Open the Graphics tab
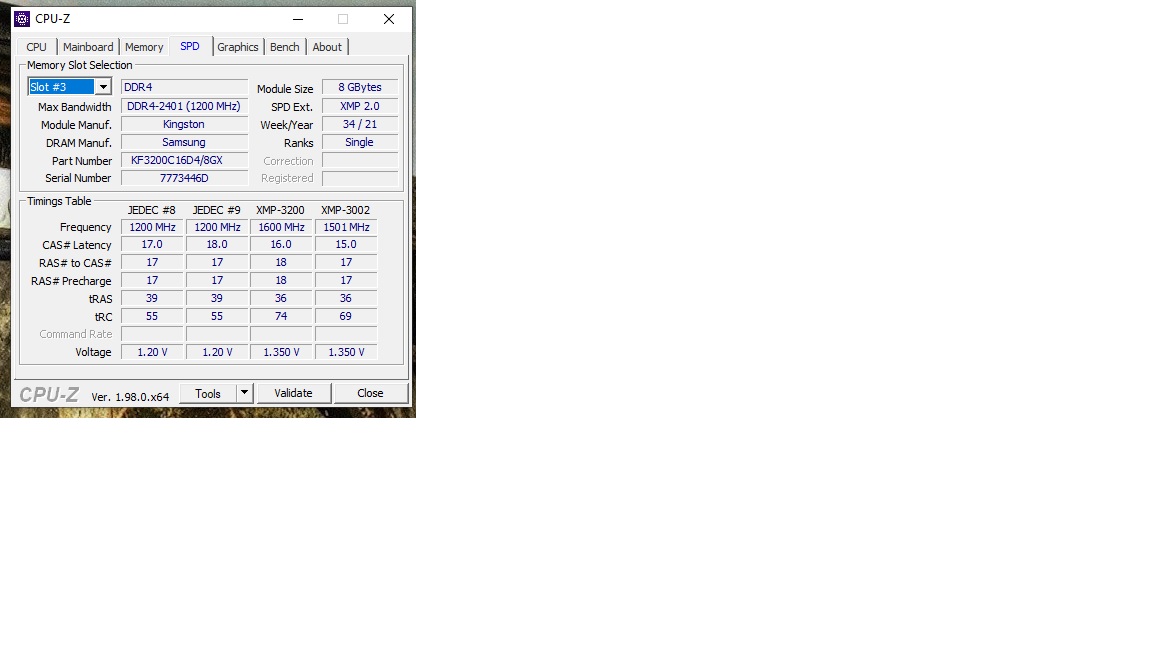The image size is (1152, 648). point(238,47)
